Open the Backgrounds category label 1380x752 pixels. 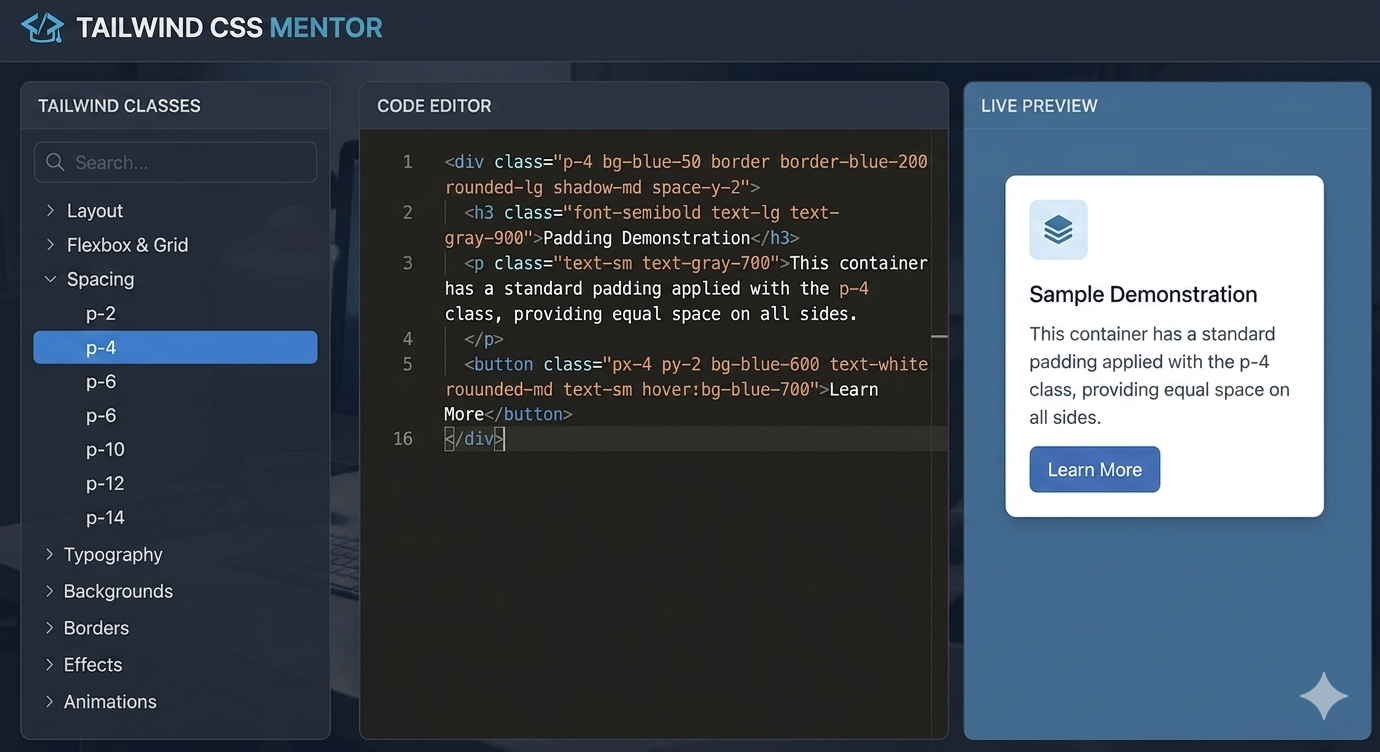(x=118, y=591)
